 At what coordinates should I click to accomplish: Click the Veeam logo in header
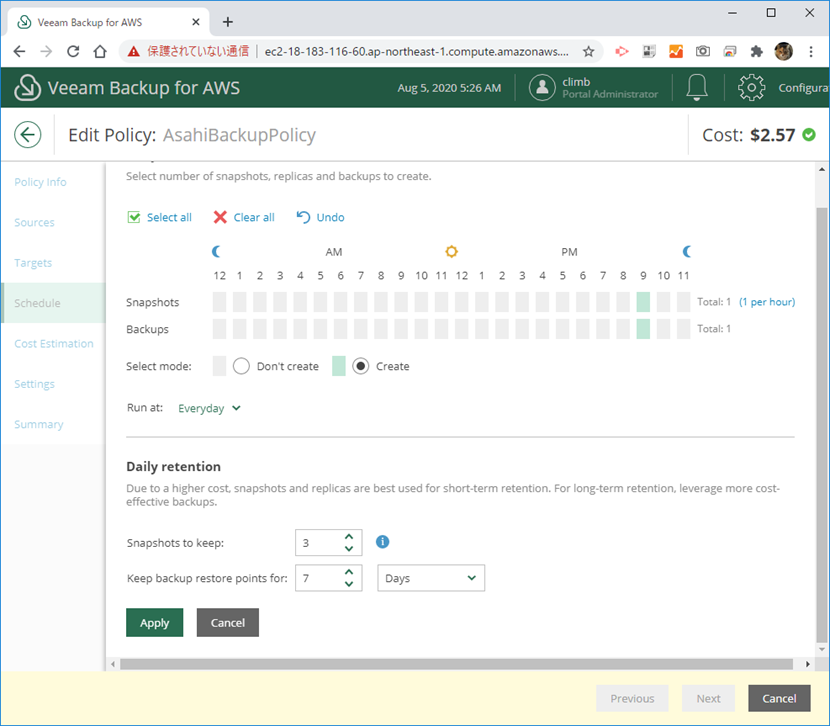point(28,87)
